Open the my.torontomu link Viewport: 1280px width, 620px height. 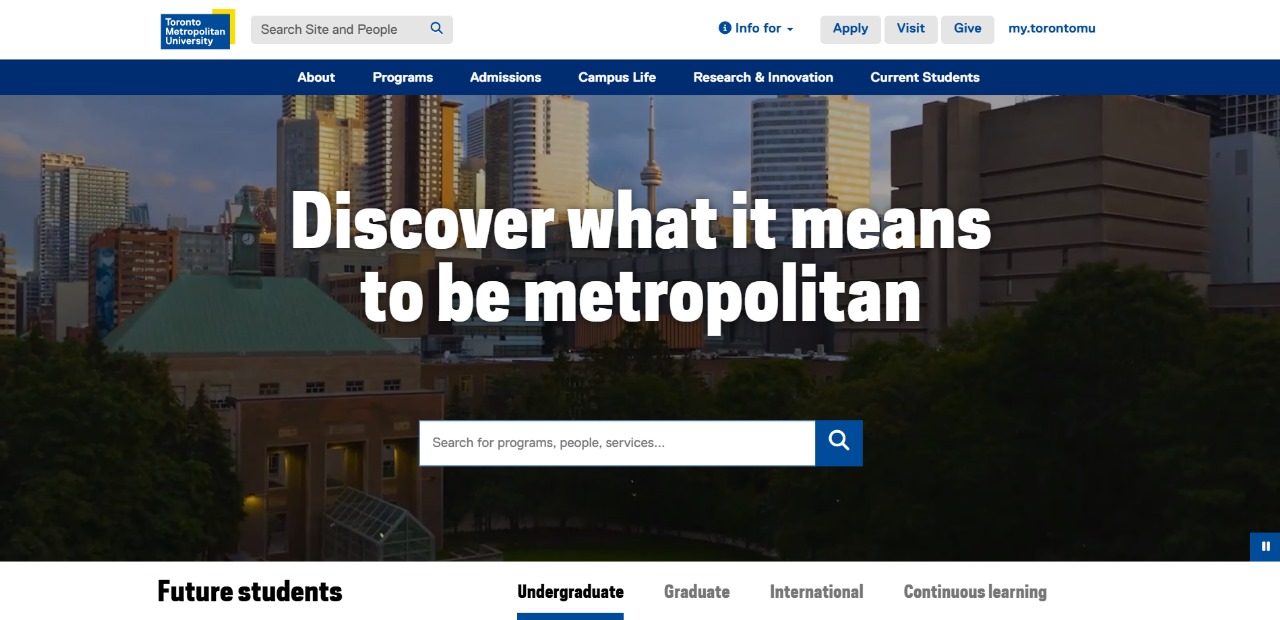(x=1052, y=29)
